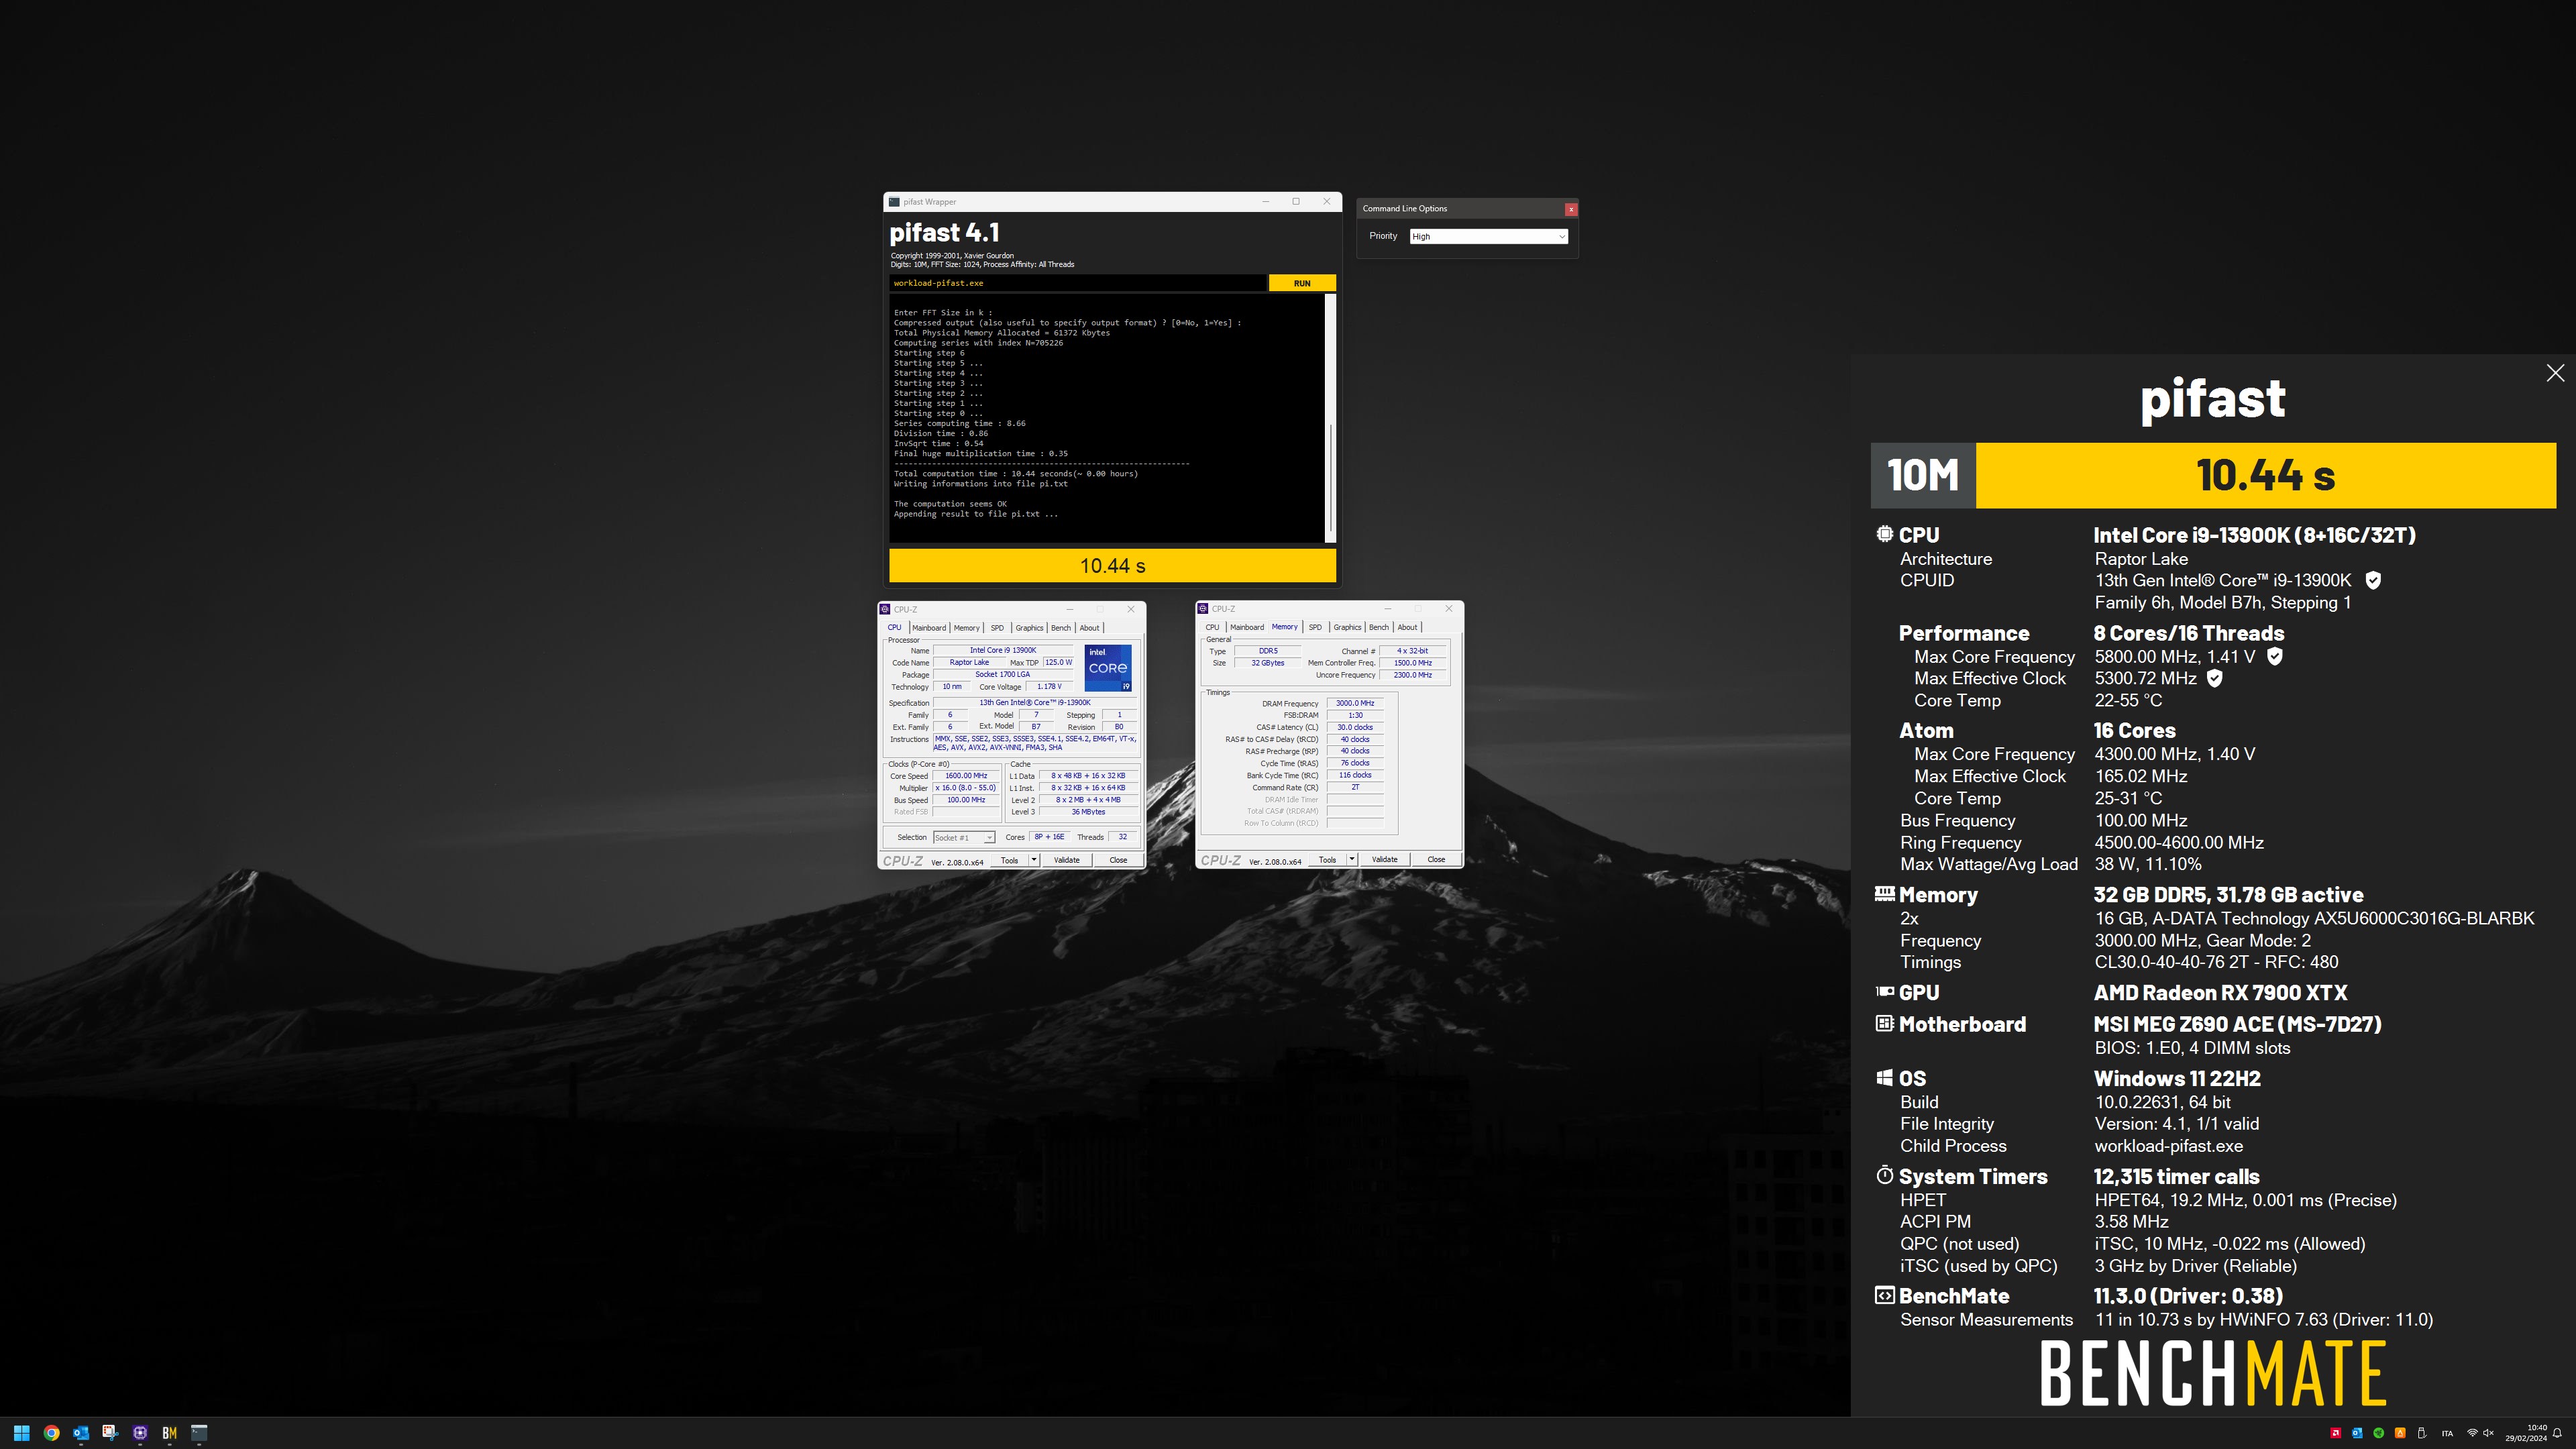Image resolution: width=2576 pixels, height=1449 pixels.
Task: Click Tools button in right CPU-Z window
Action: 1328,859
